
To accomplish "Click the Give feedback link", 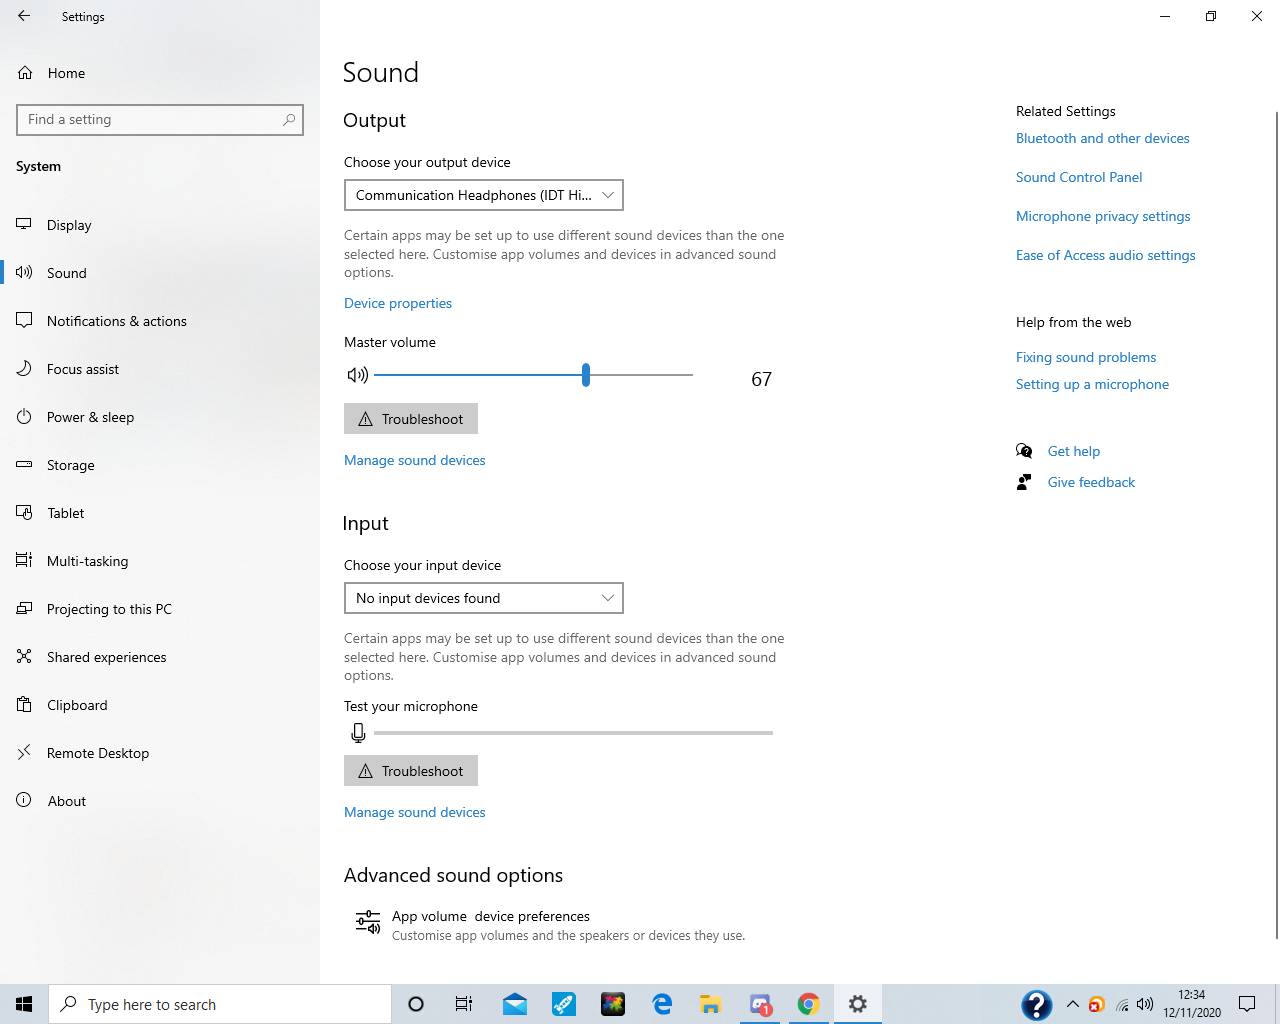I will tap(1091, 482).
